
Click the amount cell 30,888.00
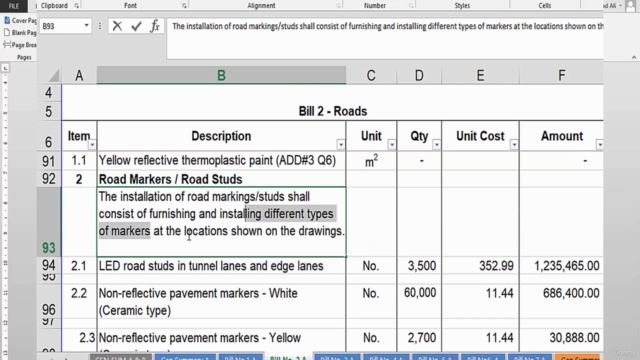pyautogui.click(x=562, y=340)
